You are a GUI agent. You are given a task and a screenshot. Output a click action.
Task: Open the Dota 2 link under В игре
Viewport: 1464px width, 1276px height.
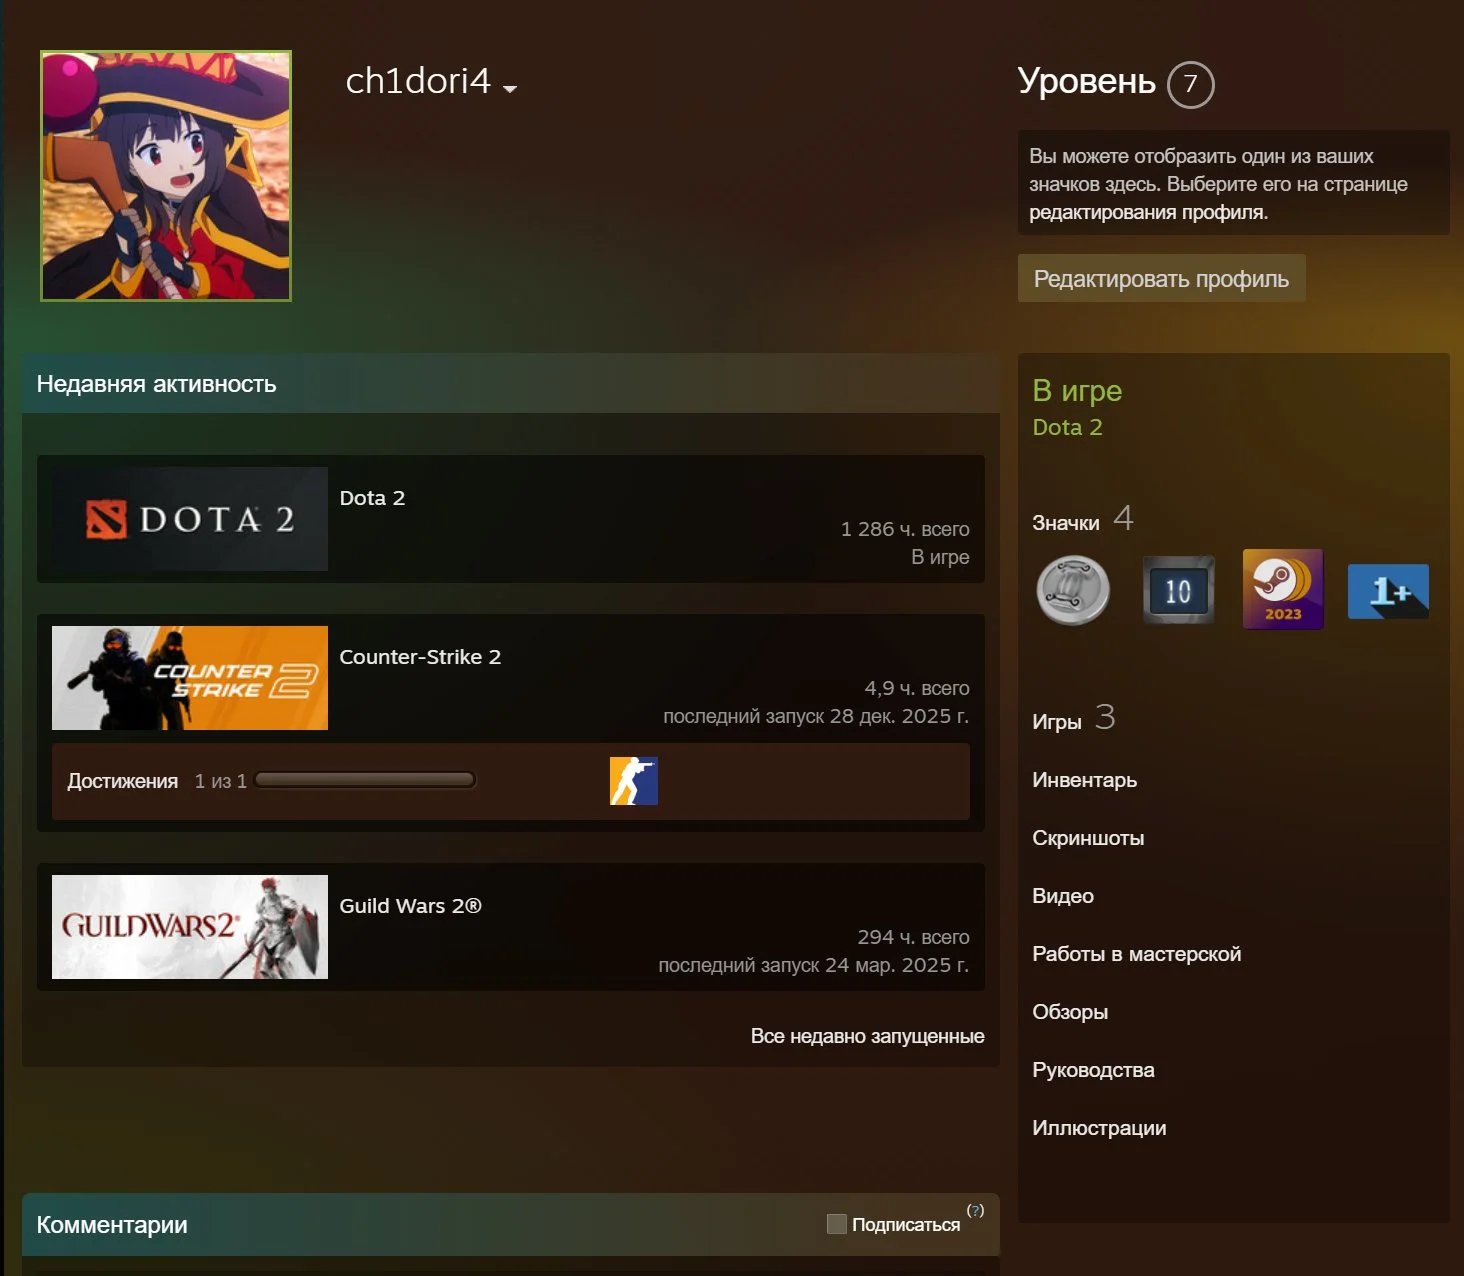1067,427
